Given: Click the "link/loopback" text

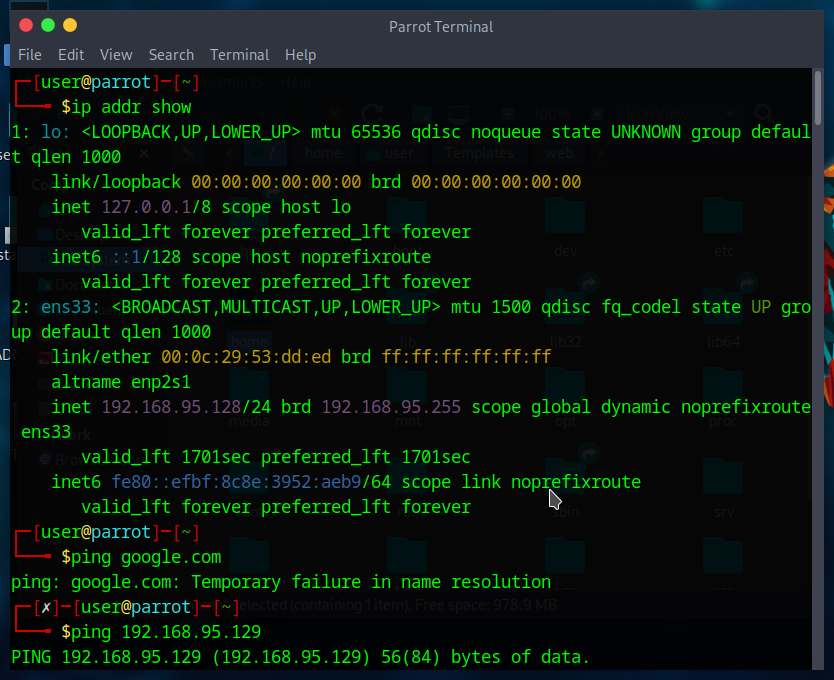Looking at the screenshot, I should (x=116, y=182).
